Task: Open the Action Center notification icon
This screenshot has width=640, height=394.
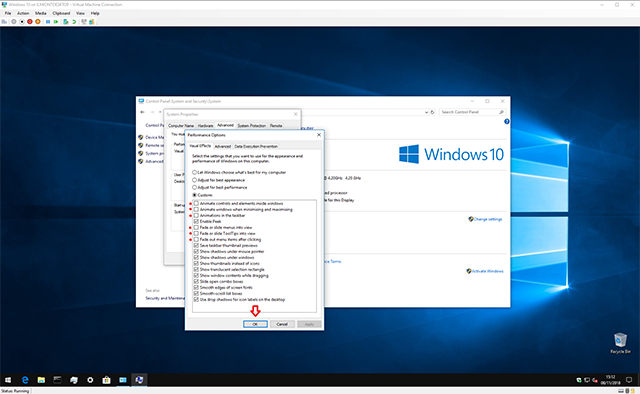Action: point(629,380)
